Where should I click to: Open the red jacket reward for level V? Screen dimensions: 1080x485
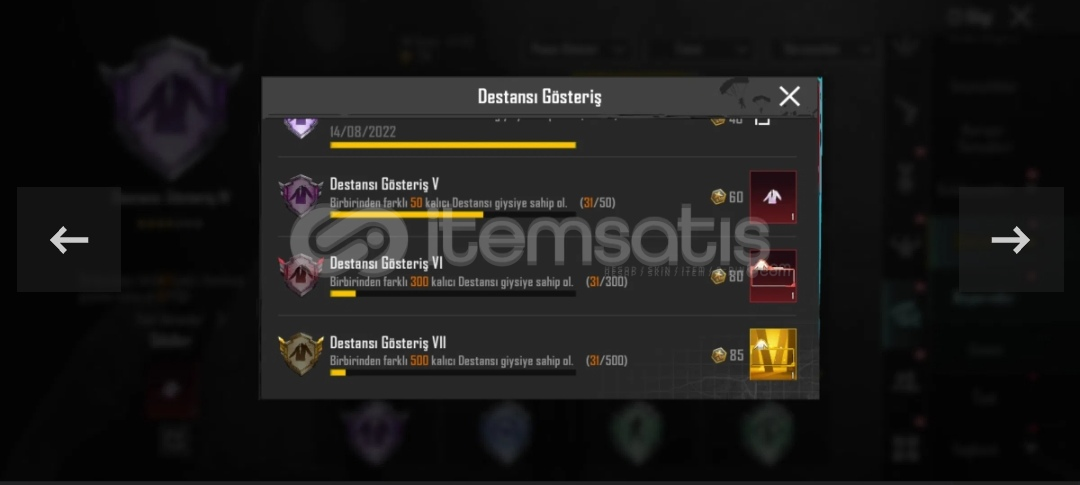[773, 197]
